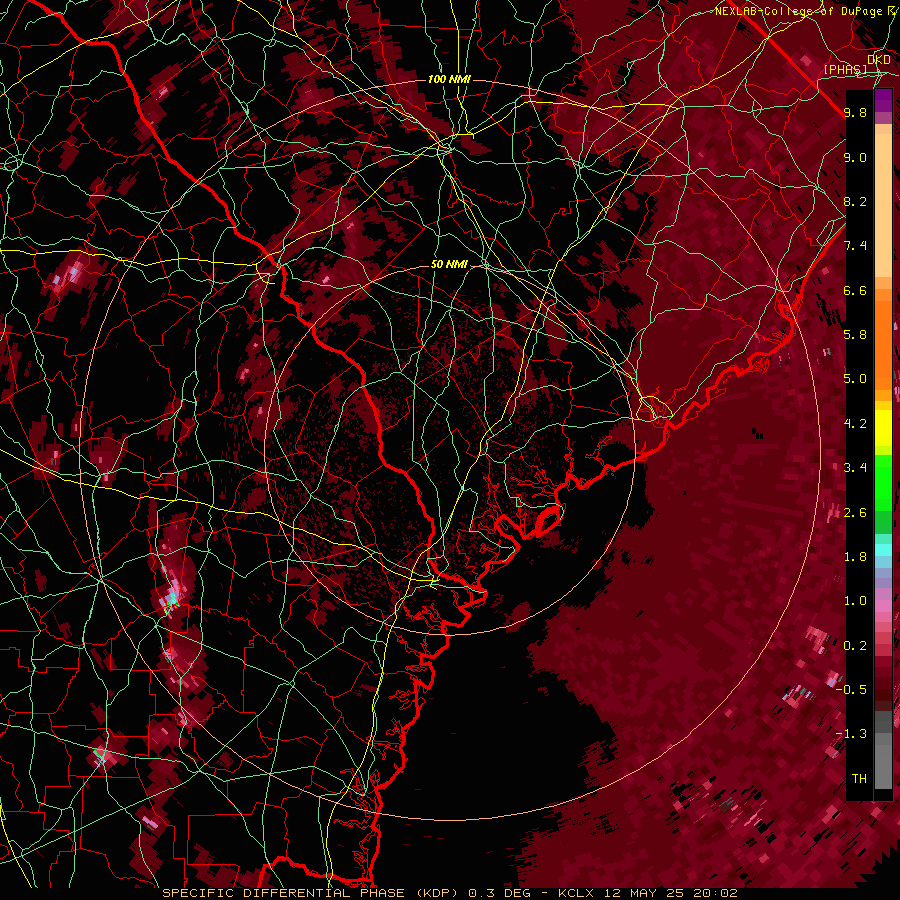Click the 'TH' threshold label on the scale

(x=859, y=779)
